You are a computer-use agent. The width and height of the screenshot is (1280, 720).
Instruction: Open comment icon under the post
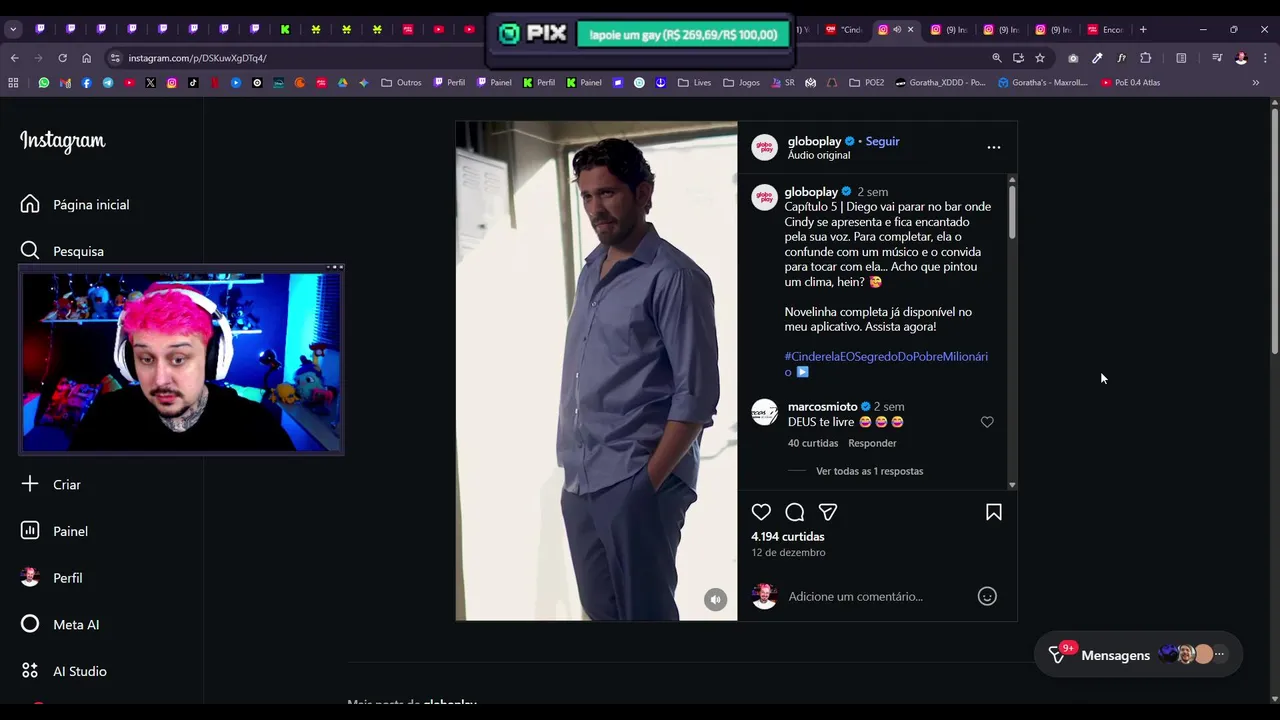795,512
